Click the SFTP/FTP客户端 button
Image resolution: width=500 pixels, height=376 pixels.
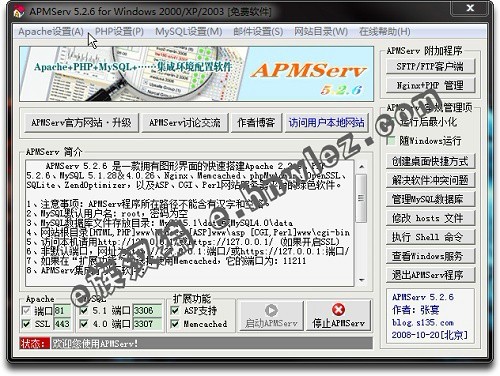pos(430,66)
